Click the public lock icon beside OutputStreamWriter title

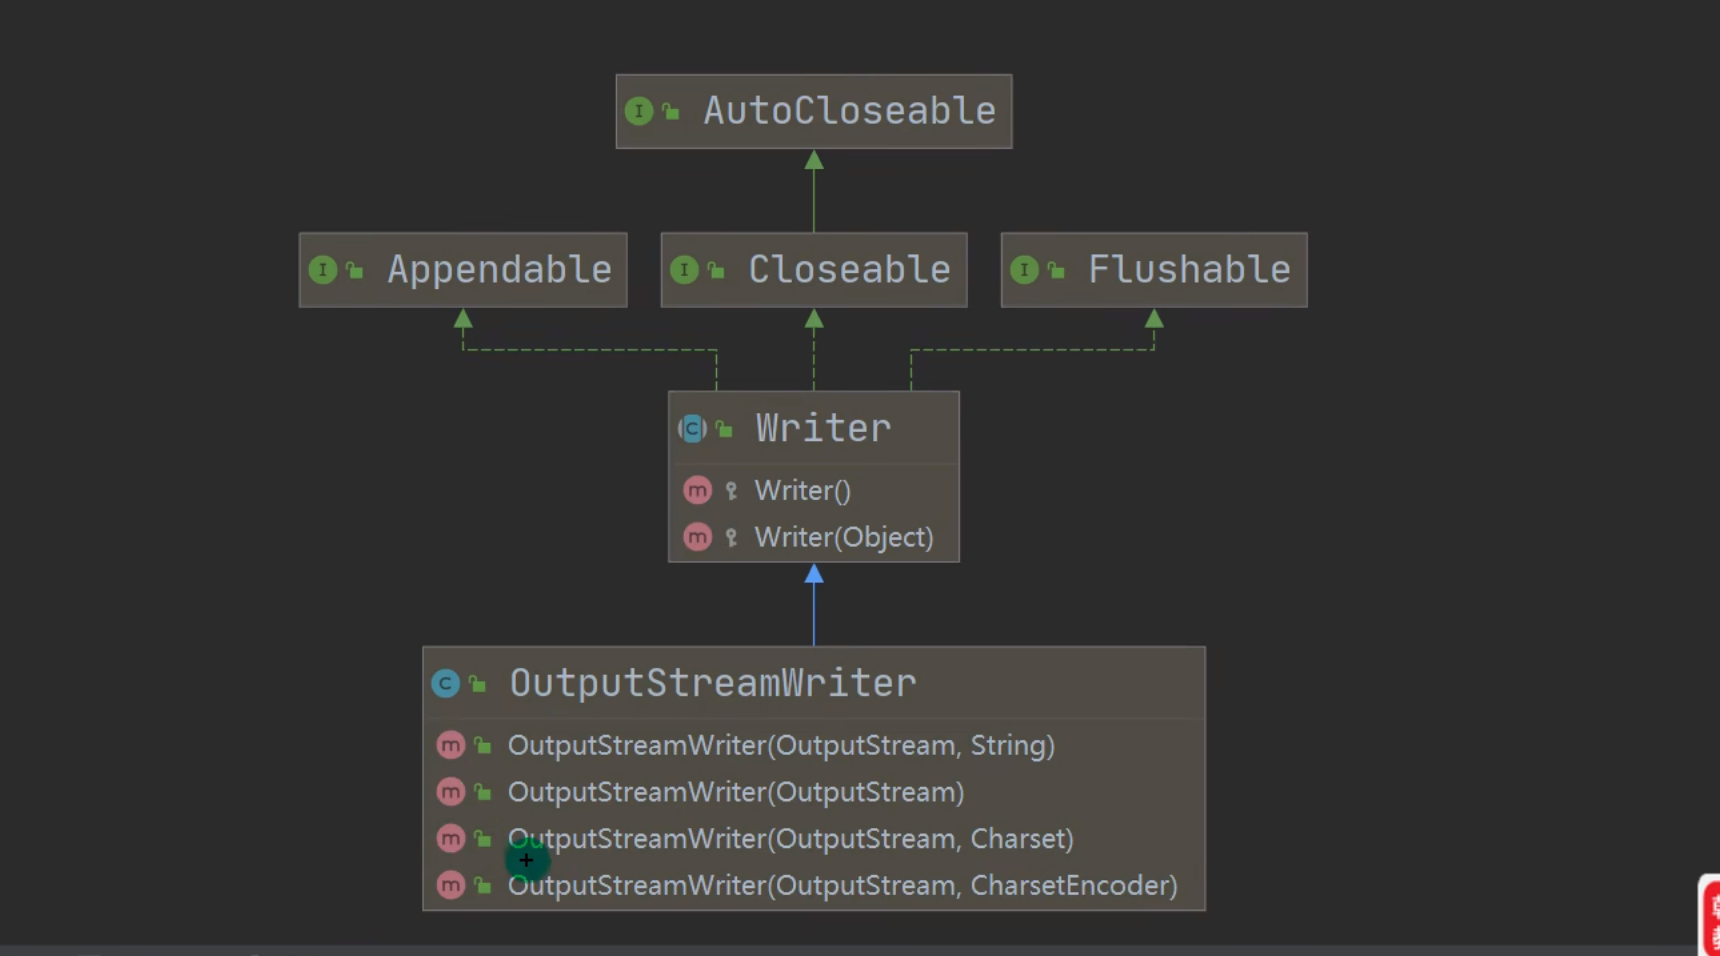pyautogui.click(x=478, y=684)
